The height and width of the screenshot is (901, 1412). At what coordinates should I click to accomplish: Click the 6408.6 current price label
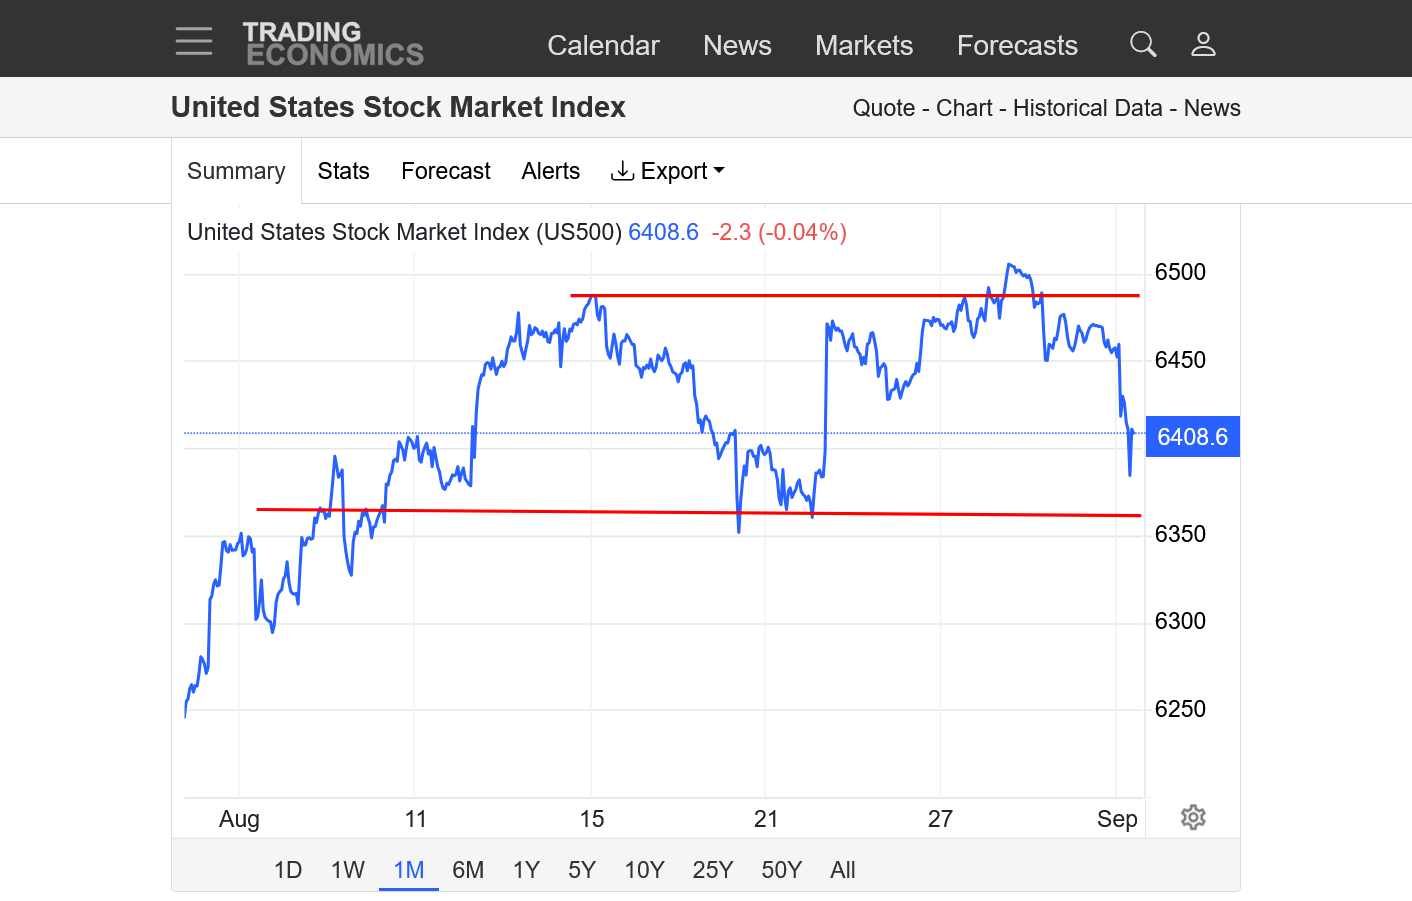(1192, 437)
